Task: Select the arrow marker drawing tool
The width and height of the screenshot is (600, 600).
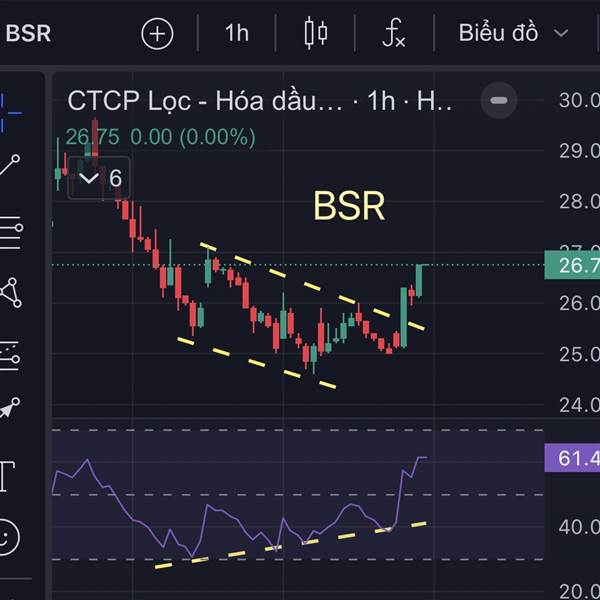Action: point(10,408)
